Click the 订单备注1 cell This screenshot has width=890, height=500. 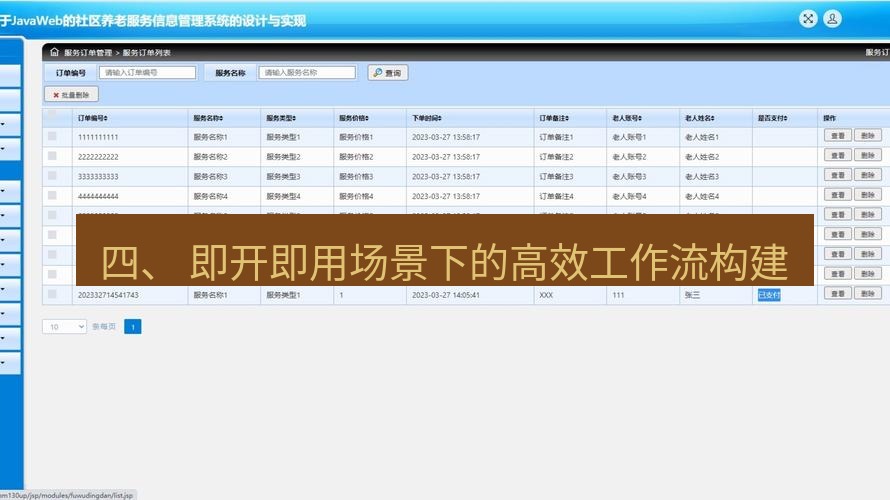(x=556, y=137)
